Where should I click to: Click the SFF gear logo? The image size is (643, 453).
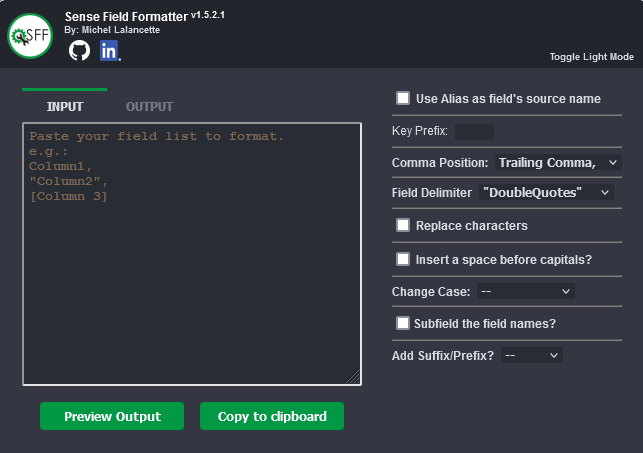tap(30, 36)
